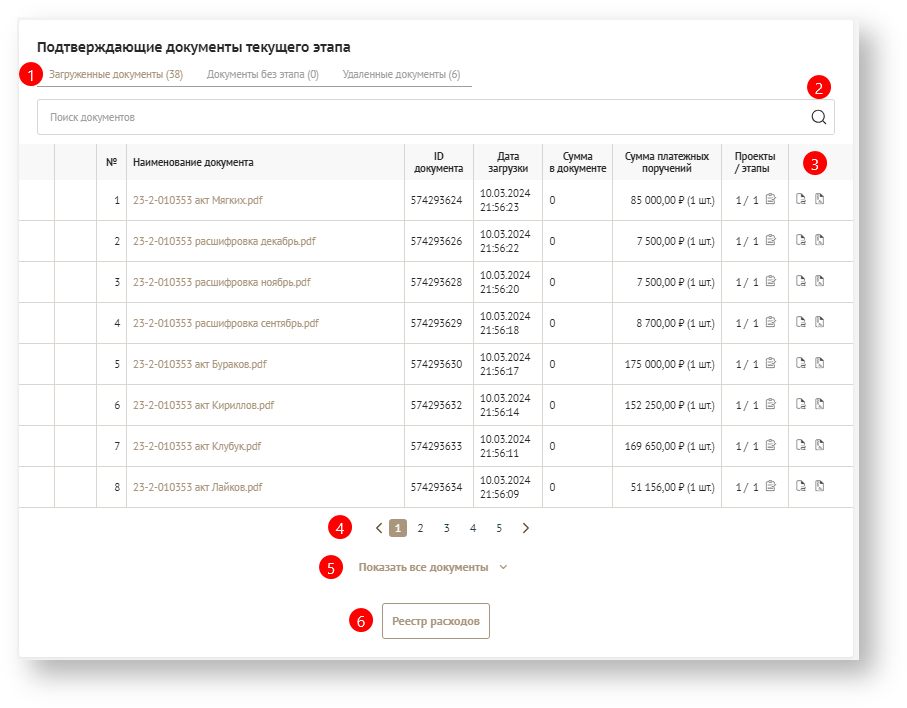Select the Загруженные документы tab
The height and width of the screenshot is (708, 907).
[115, 75]
